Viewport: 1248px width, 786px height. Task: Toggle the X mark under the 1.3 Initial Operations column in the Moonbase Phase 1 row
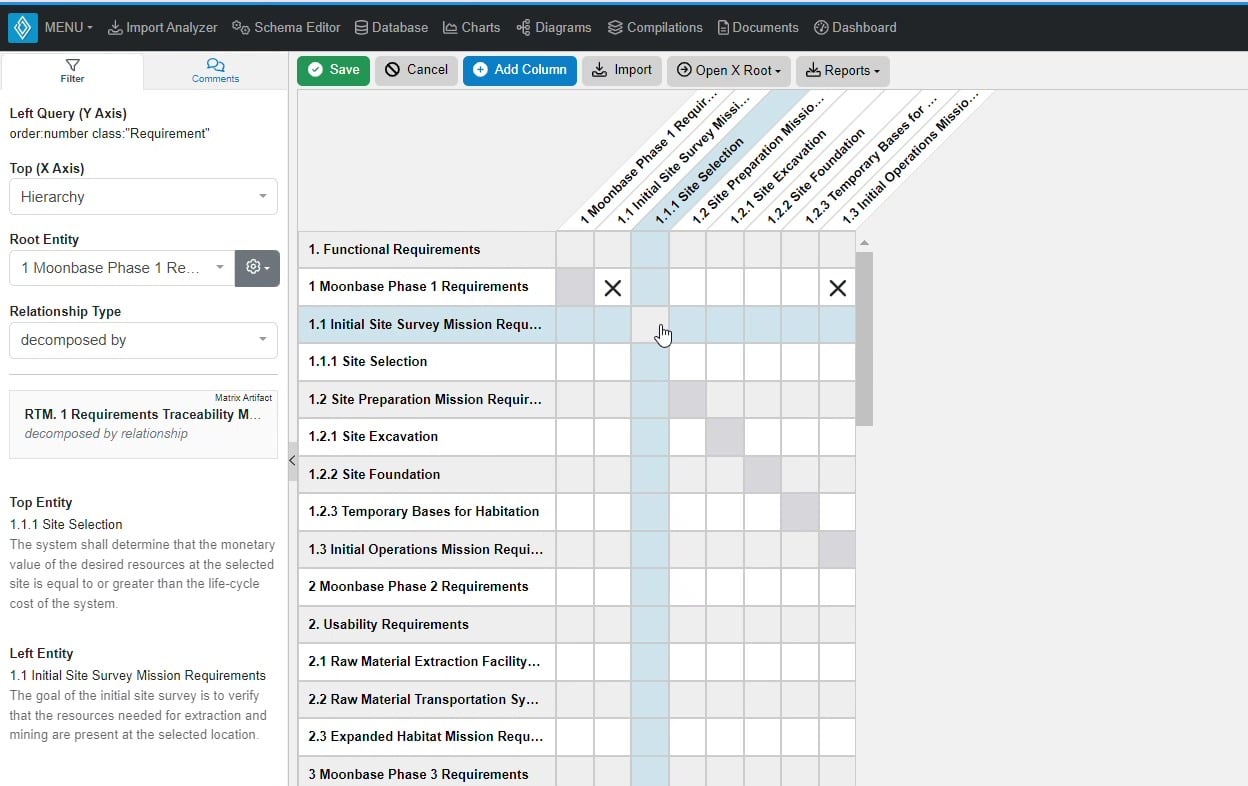tap(837, 288)
